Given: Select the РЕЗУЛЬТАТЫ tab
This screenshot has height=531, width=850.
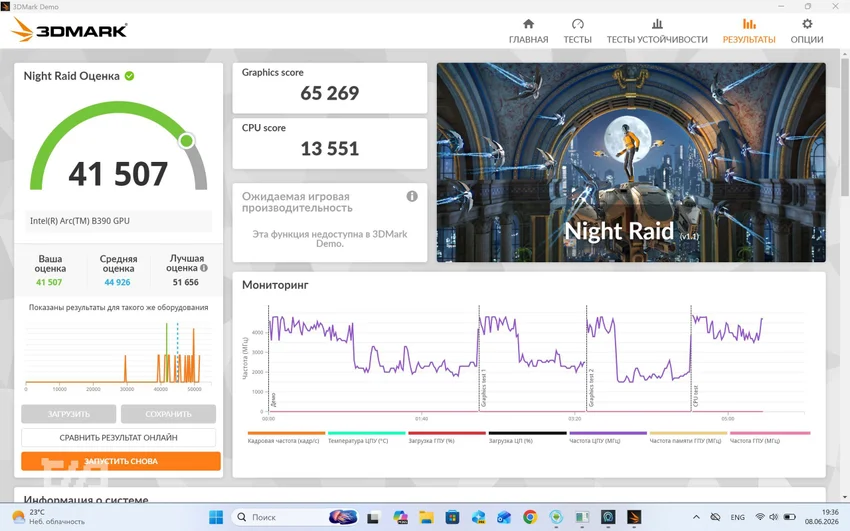Looking at the screenshot, I should 749,31.
